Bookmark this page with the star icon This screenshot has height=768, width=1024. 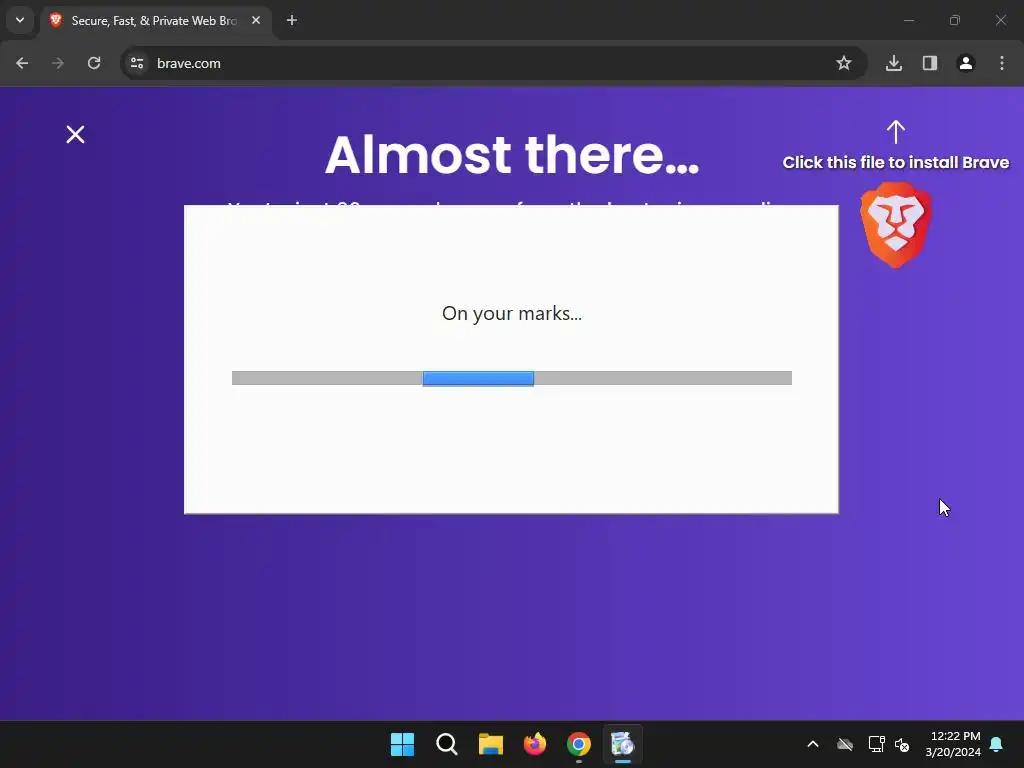pos(844,63)
